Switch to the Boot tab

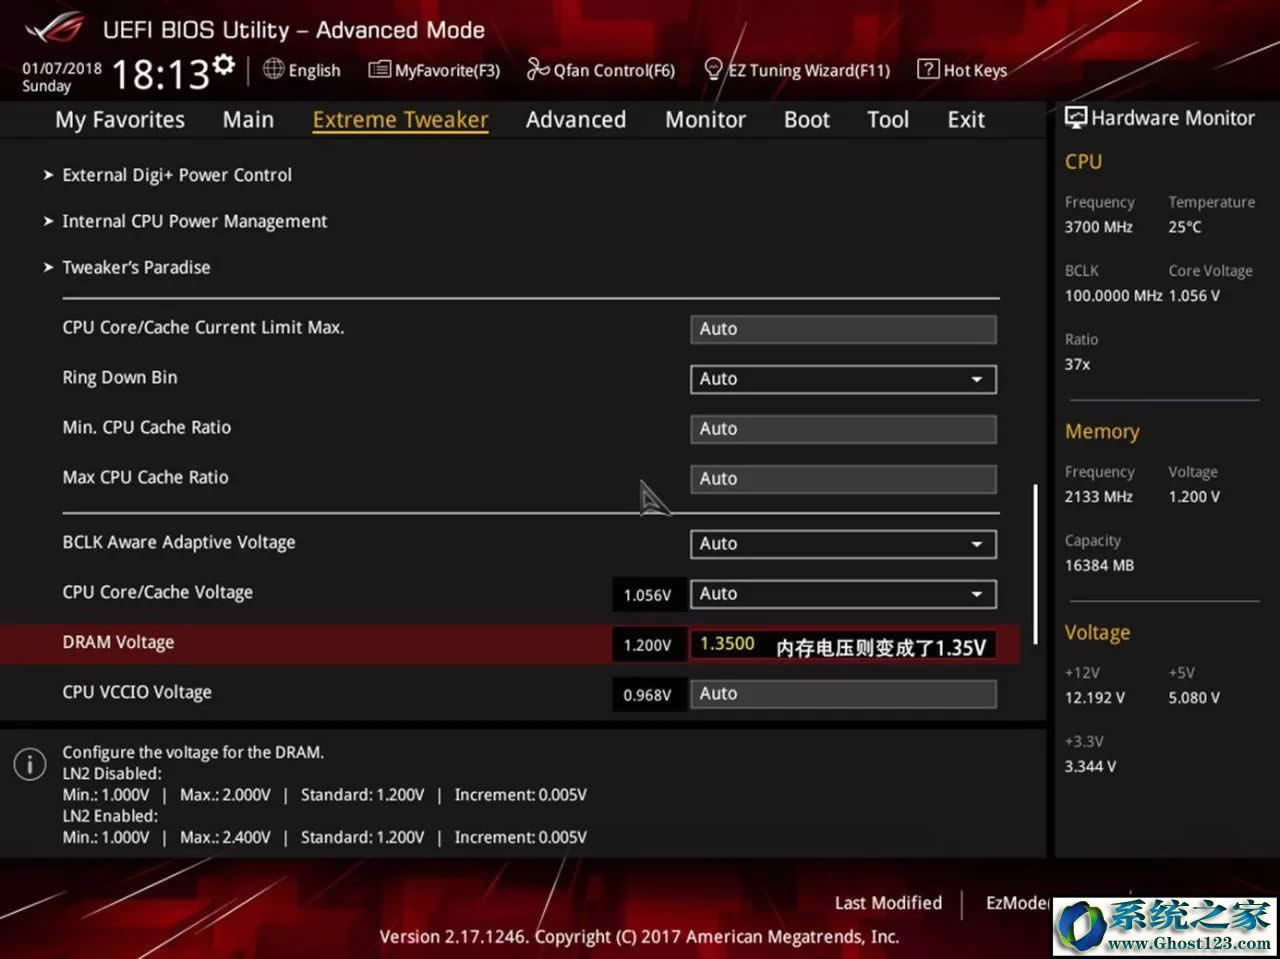click(806, 120)
